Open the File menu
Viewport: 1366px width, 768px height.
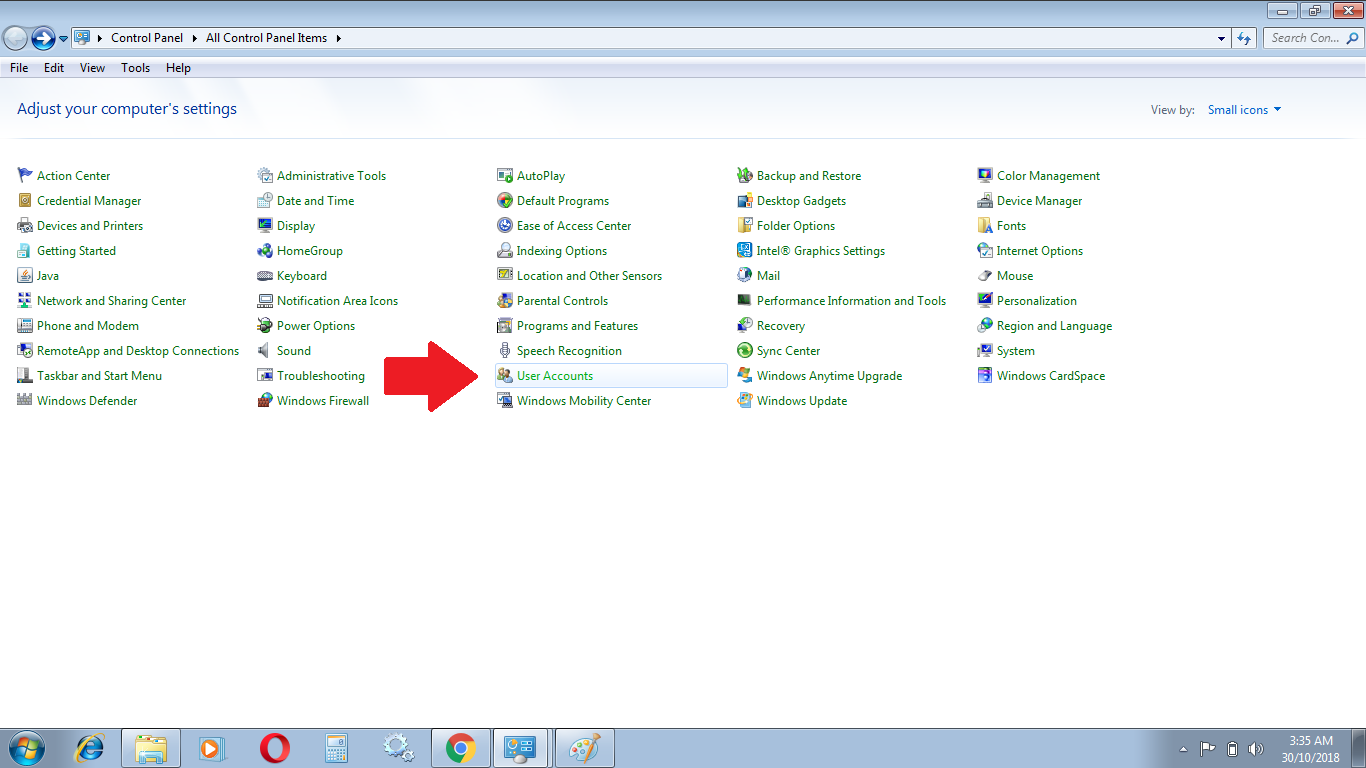tap(19, 68)
